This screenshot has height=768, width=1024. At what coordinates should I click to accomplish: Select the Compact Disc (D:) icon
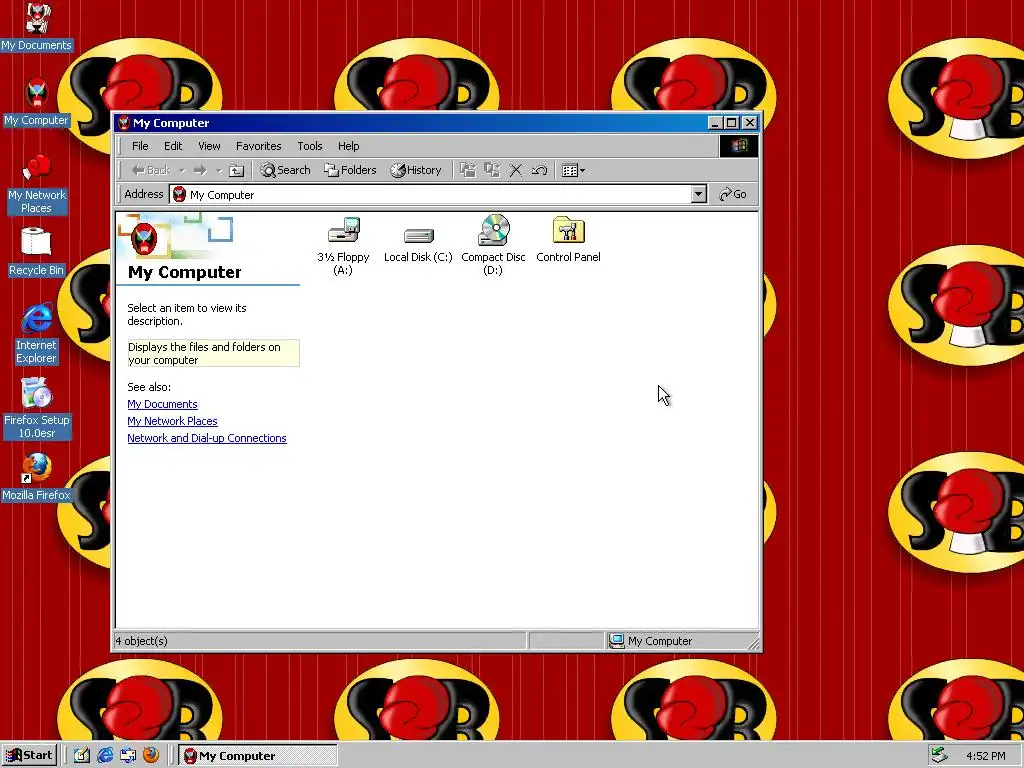(493, 230)
